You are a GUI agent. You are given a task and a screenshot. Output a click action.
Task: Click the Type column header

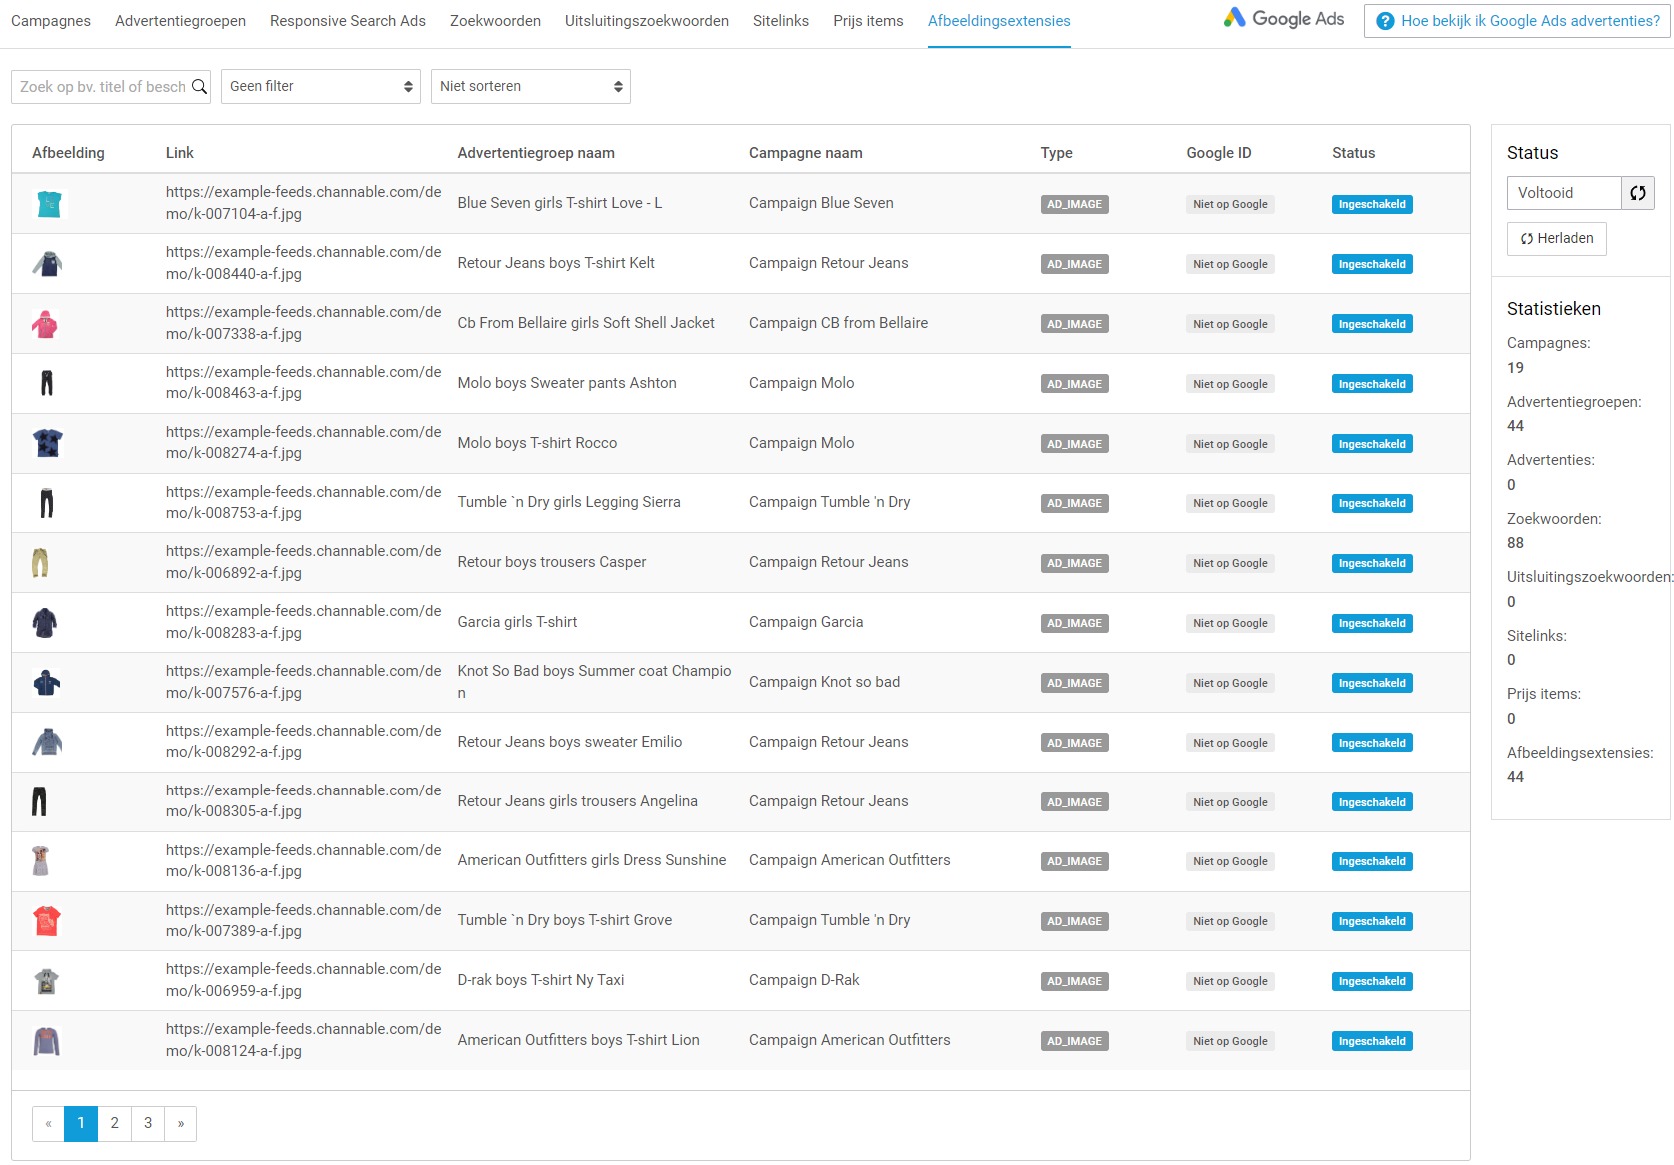1056,153
